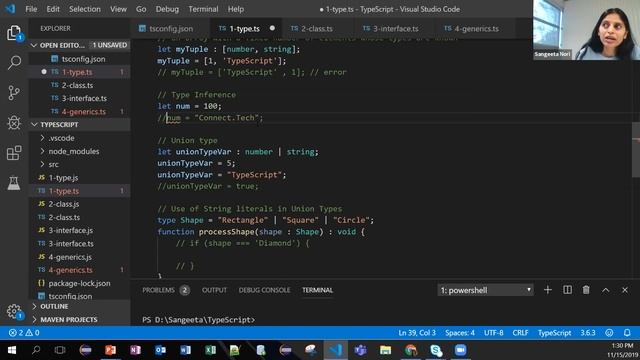Click errors and warnings count in status bar
This screenshot has height=360, width=640.
(x=24, y=333)
